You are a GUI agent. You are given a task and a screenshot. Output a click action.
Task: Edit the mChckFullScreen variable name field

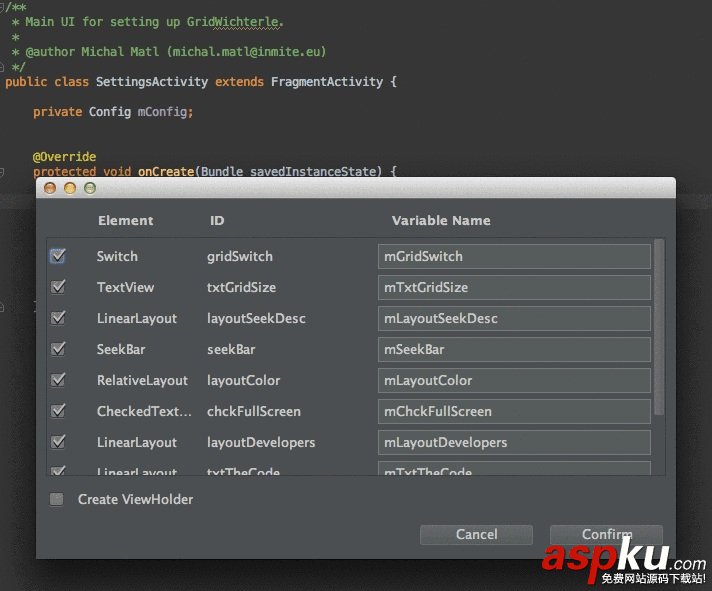point(514,411)
